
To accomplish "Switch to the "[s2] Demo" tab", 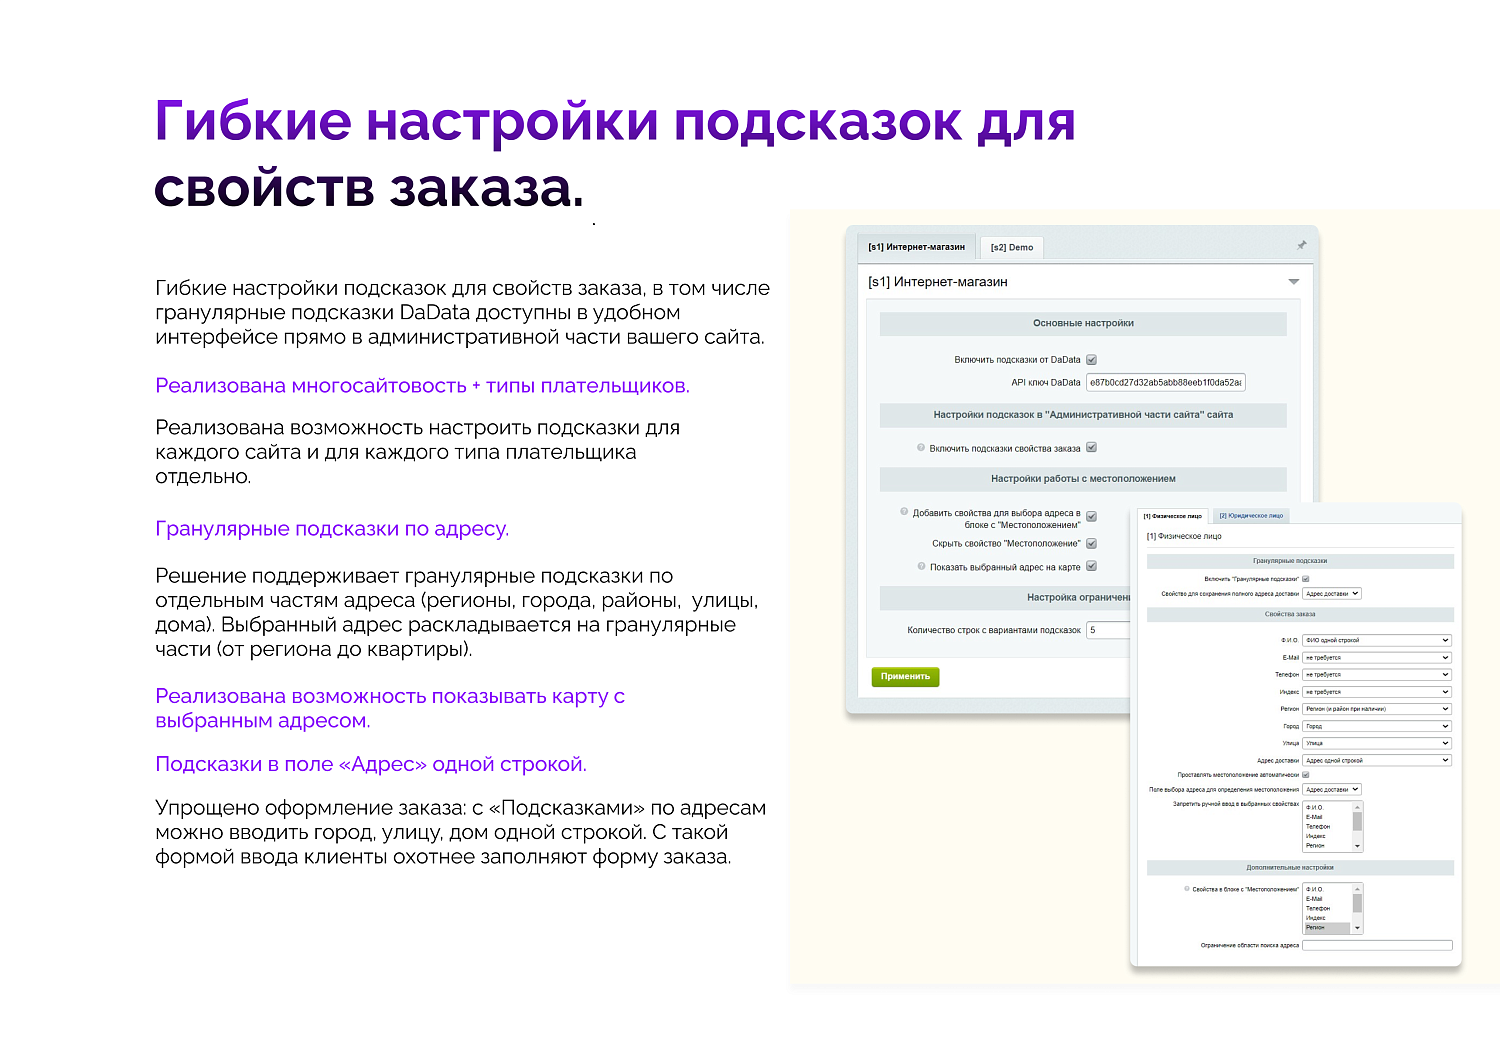I will click(1010, 247).
